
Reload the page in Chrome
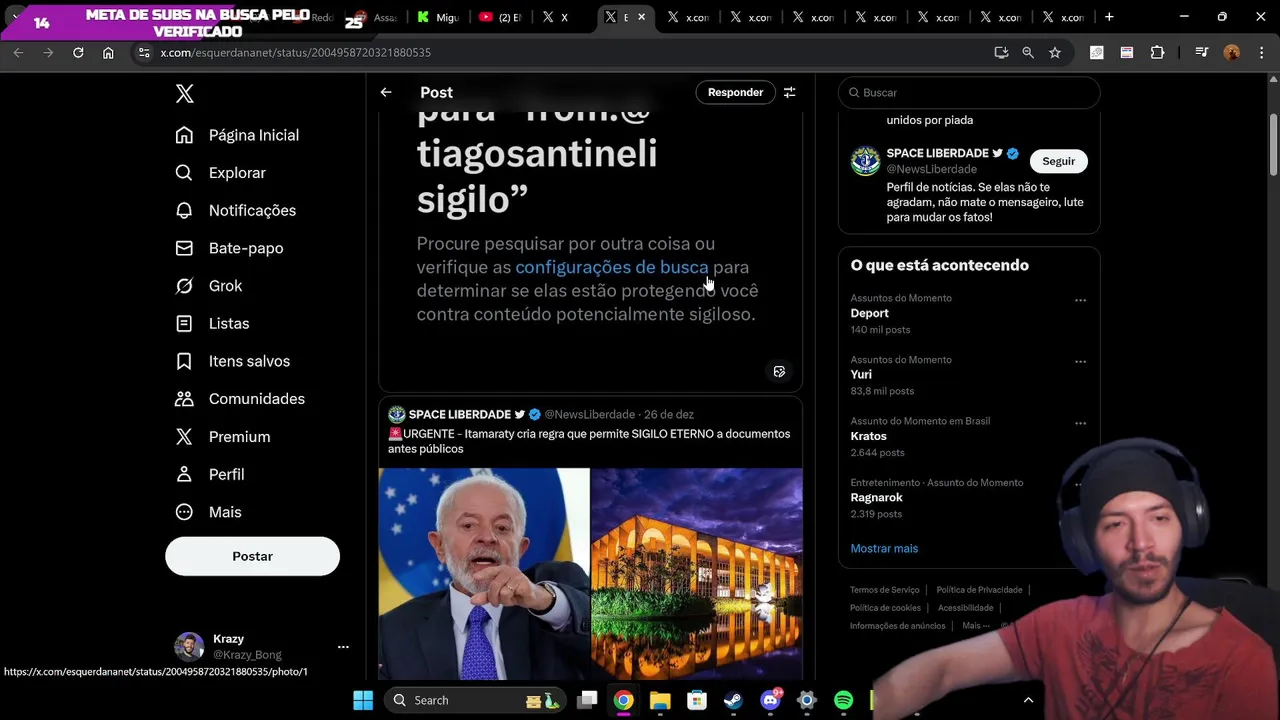[78, 52]
